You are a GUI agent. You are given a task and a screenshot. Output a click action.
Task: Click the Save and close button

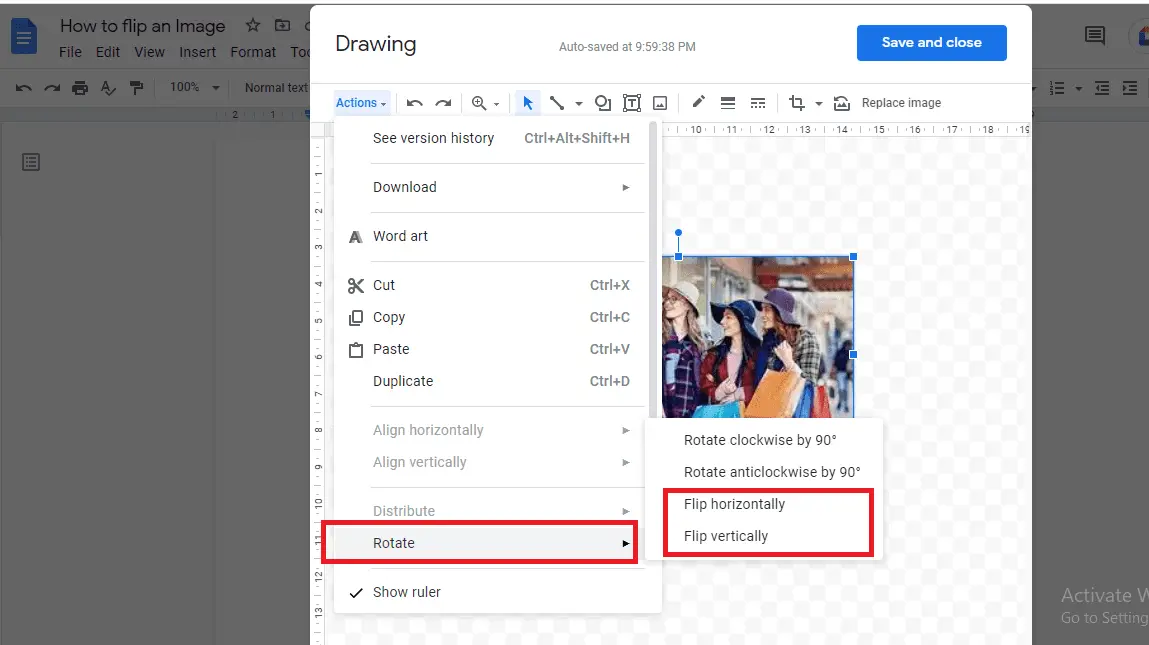931,42
